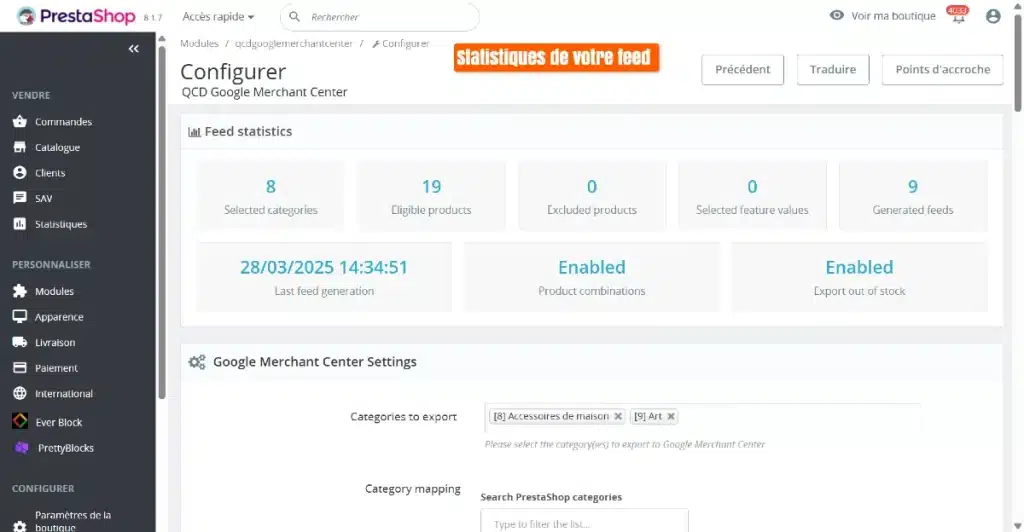Open Modules menu item

pyautogui.click(x=54, y=291)
